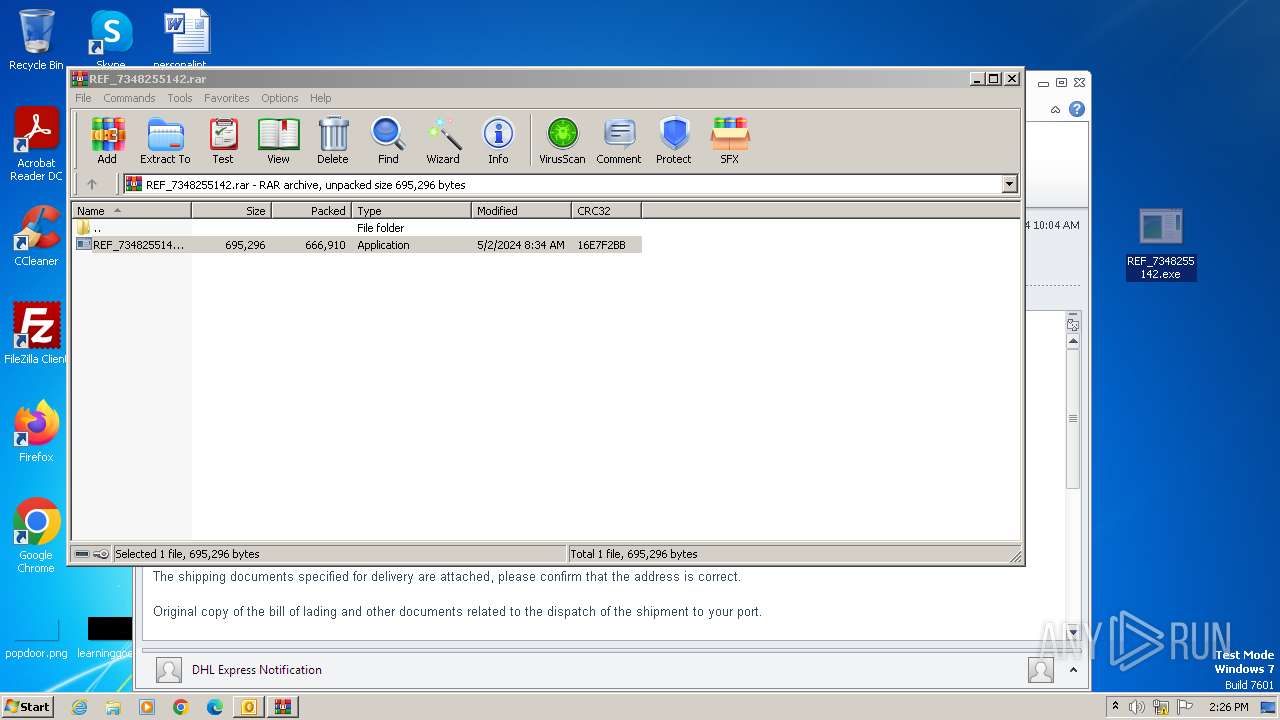Add an archive Comment
The height and width of the screenshot is (720, 1280).
click(x=619, y=141)
